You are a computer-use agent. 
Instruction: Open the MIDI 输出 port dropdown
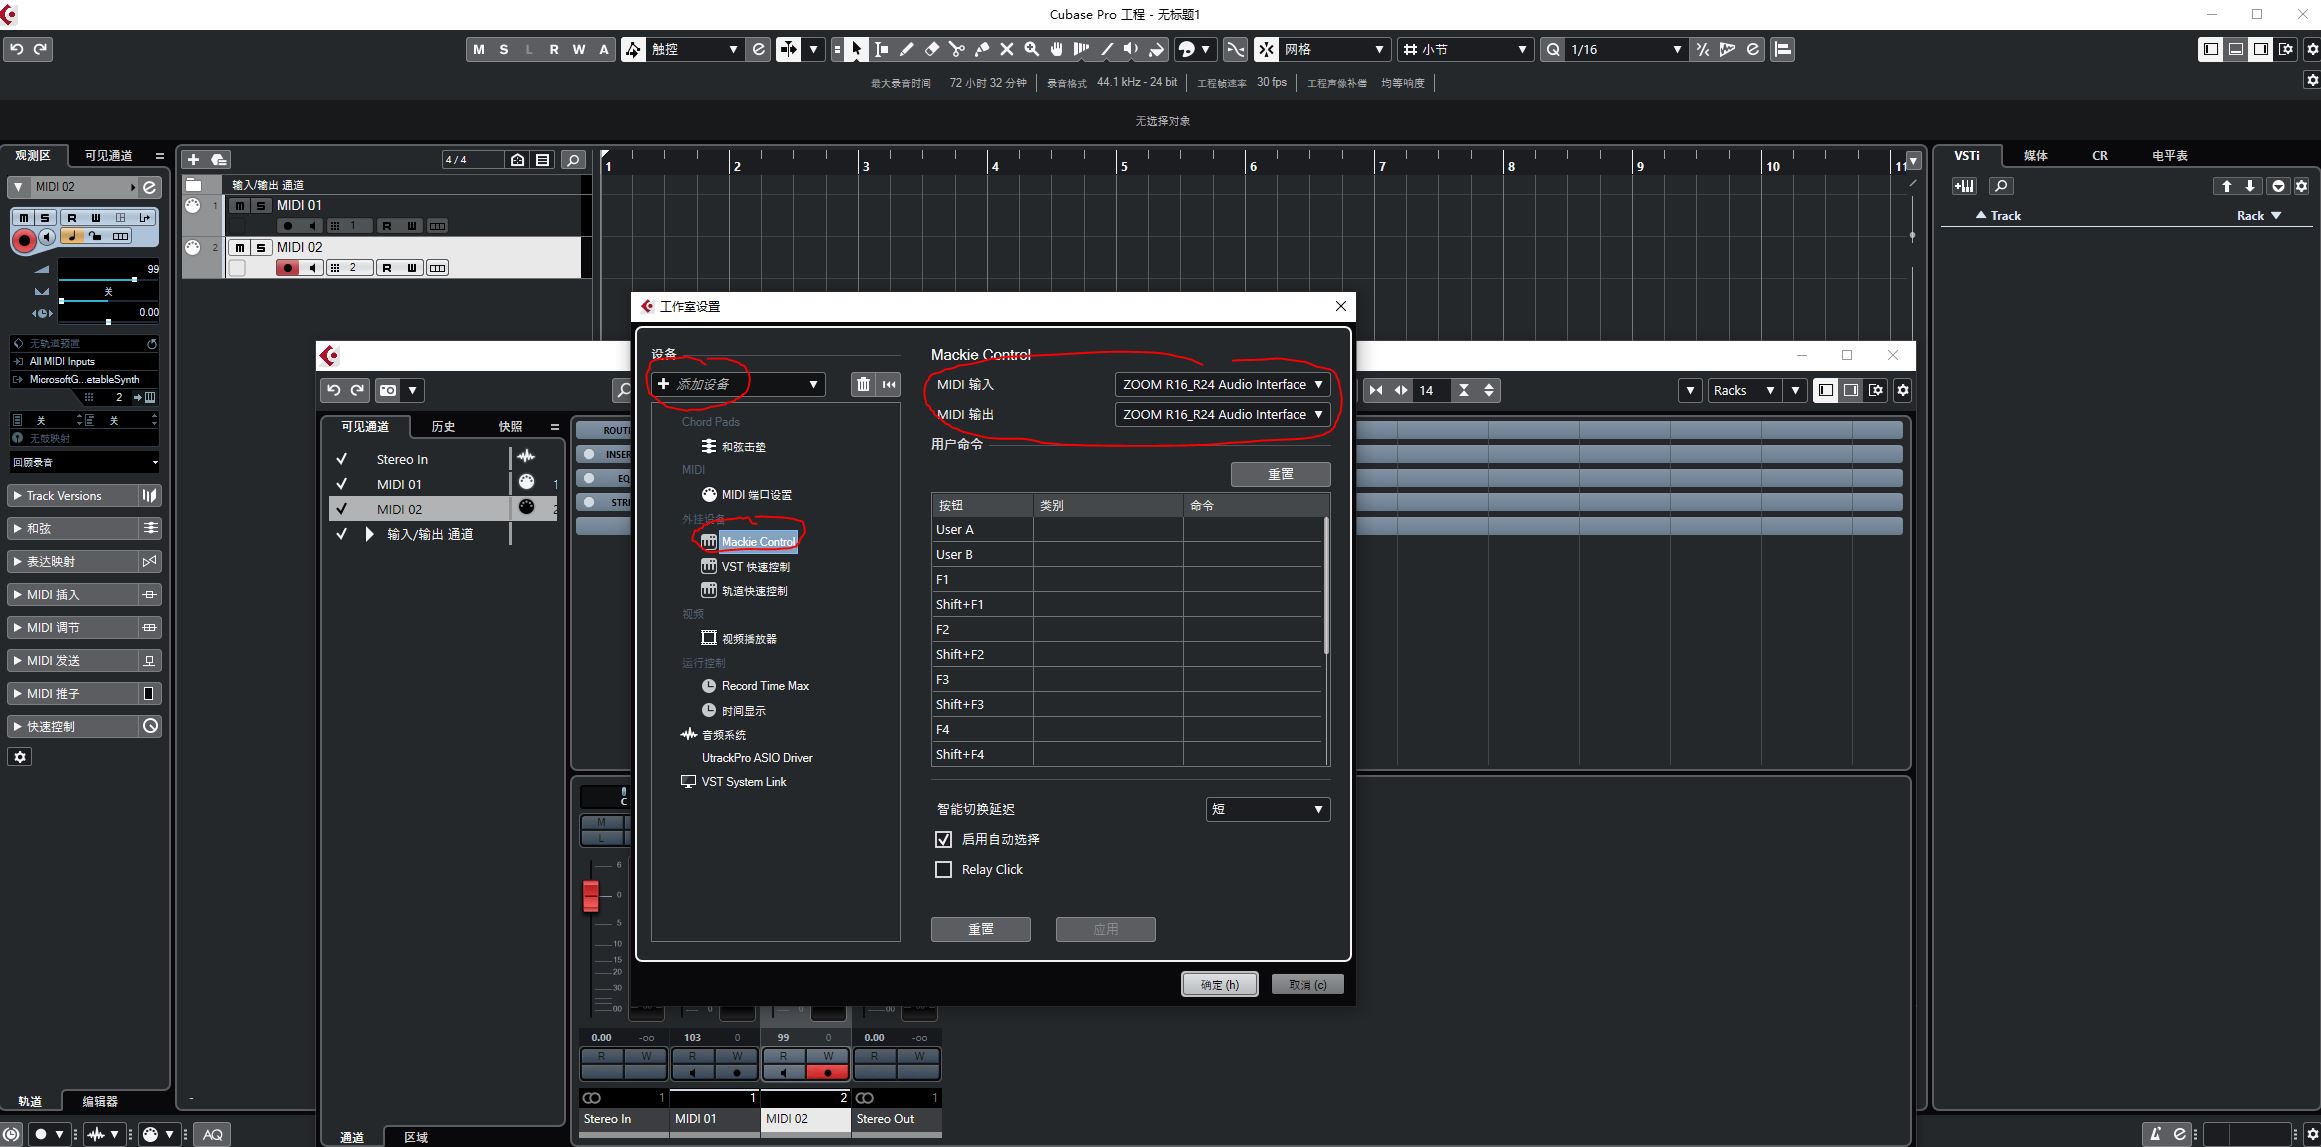1222,414
